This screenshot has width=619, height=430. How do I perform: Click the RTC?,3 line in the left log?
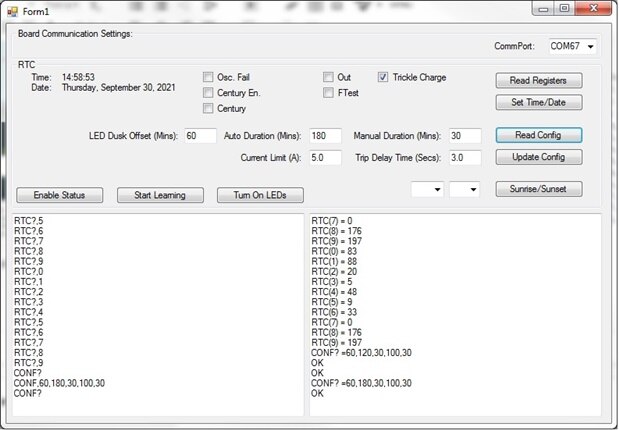pos(28,302)
